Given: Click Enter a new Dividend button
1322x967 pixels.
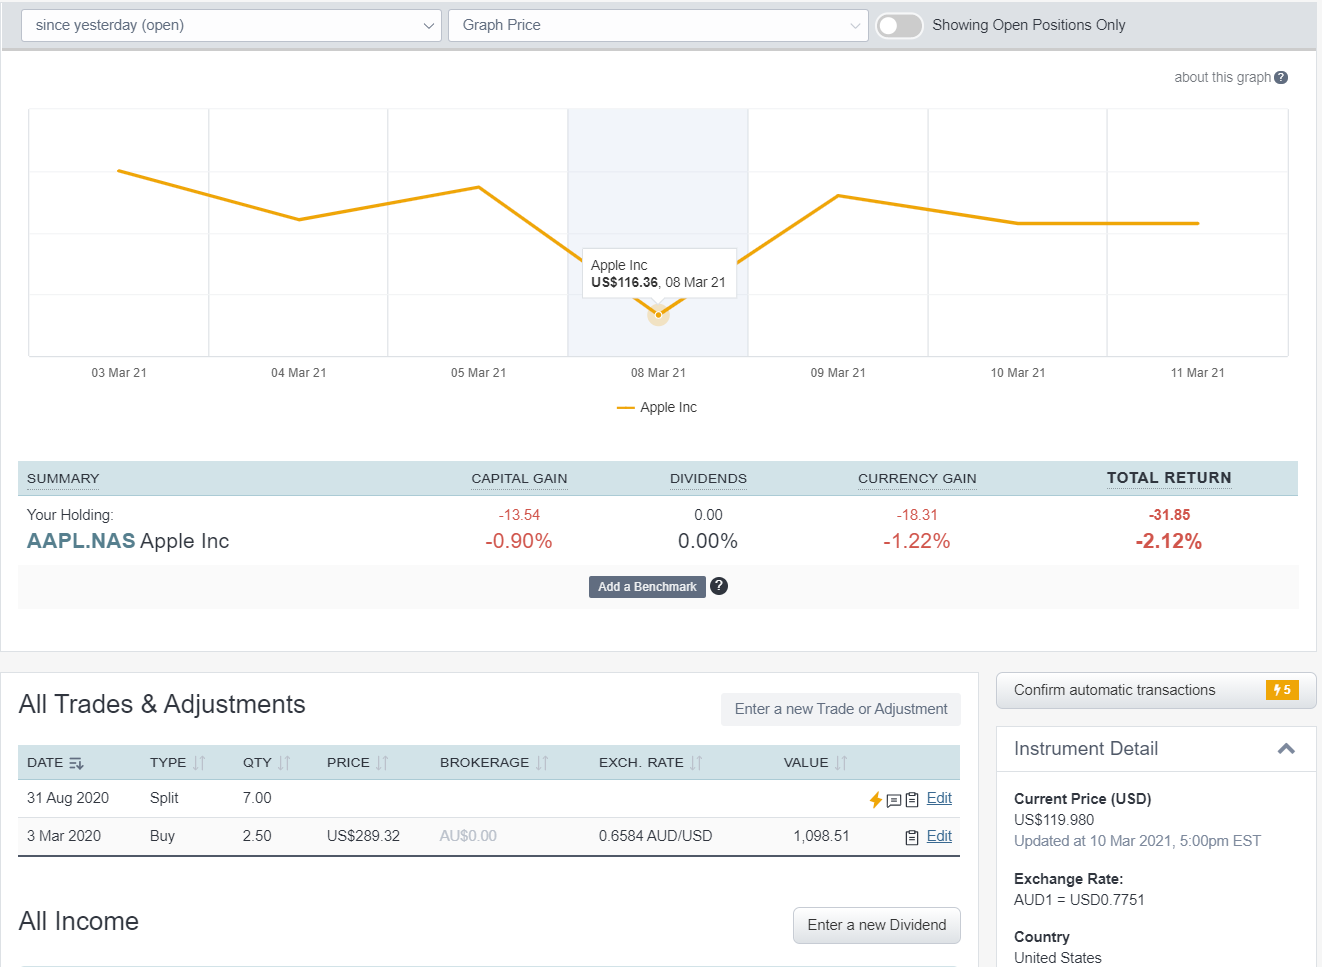Looking at the screenshot, I should (x=877, y=925).
